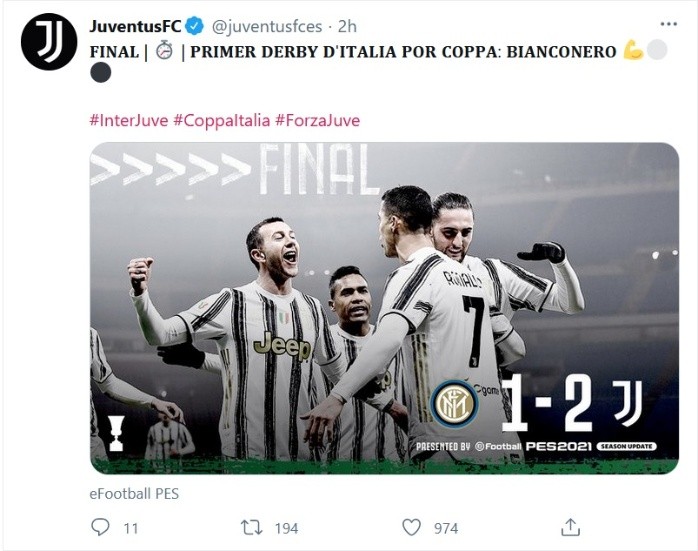698x551 pixels.
Task: Open the share upload icon
Action: 570,527
